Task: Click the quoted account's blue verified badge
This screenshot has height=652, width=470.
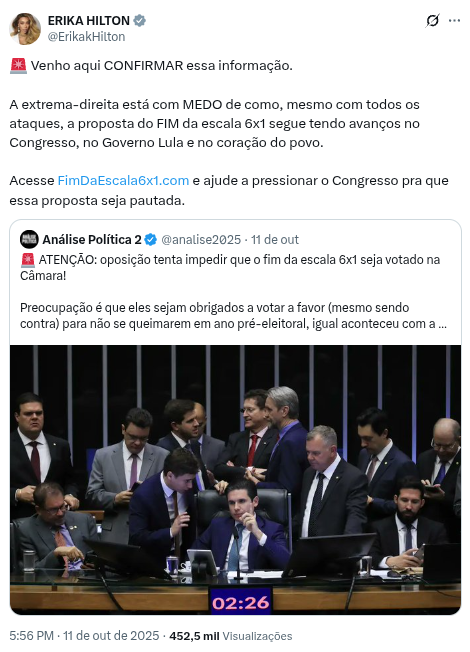Action: click(x=151, y=240)
